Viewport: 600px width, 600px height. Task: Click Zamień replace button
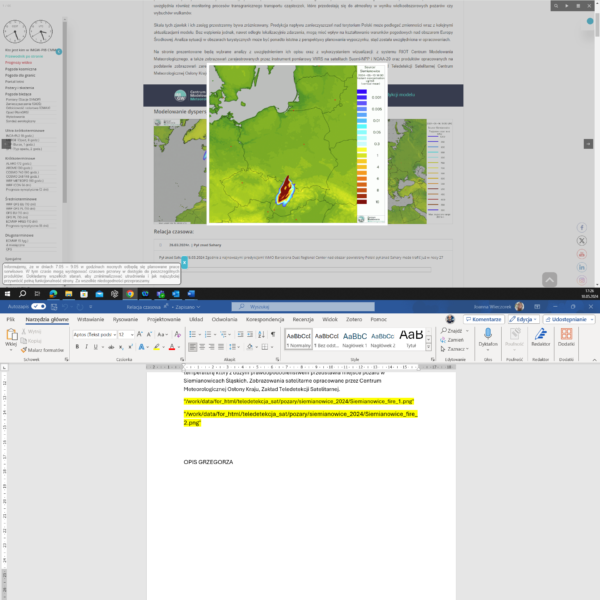452,340
